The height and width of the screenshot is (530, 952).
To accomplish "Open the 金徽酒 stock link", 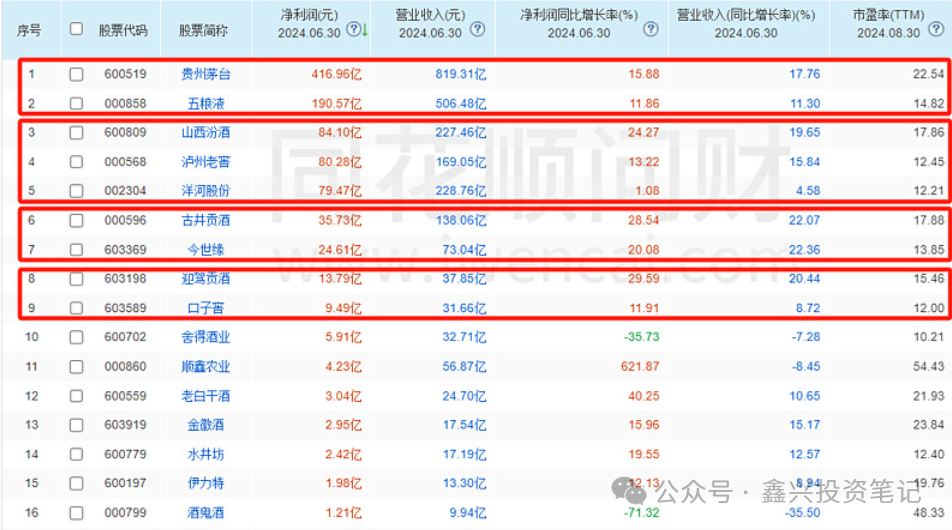I will point(206,425).
